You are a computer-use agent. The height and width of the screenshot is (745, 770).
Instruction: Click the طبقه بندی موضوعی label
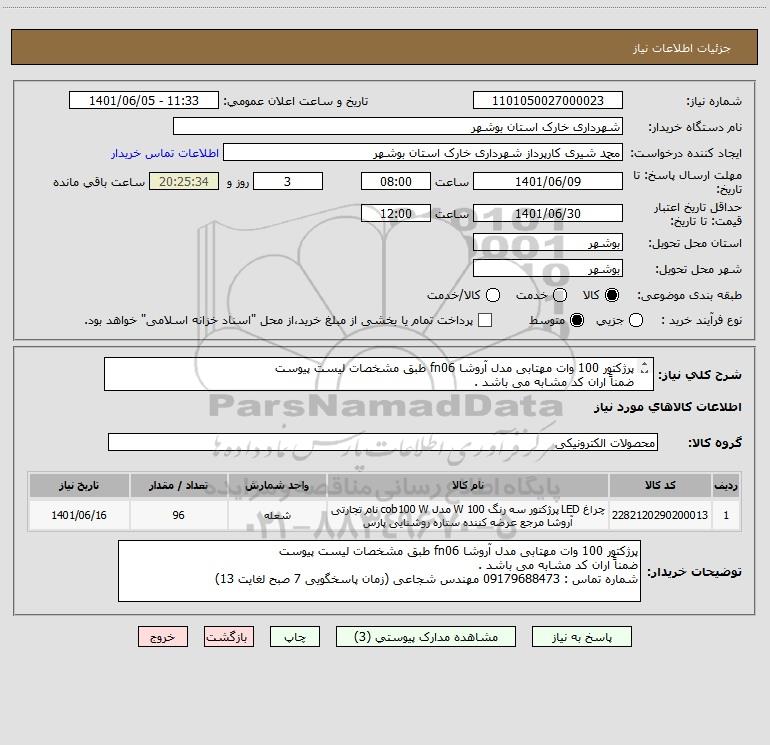(x=689, y=295)
